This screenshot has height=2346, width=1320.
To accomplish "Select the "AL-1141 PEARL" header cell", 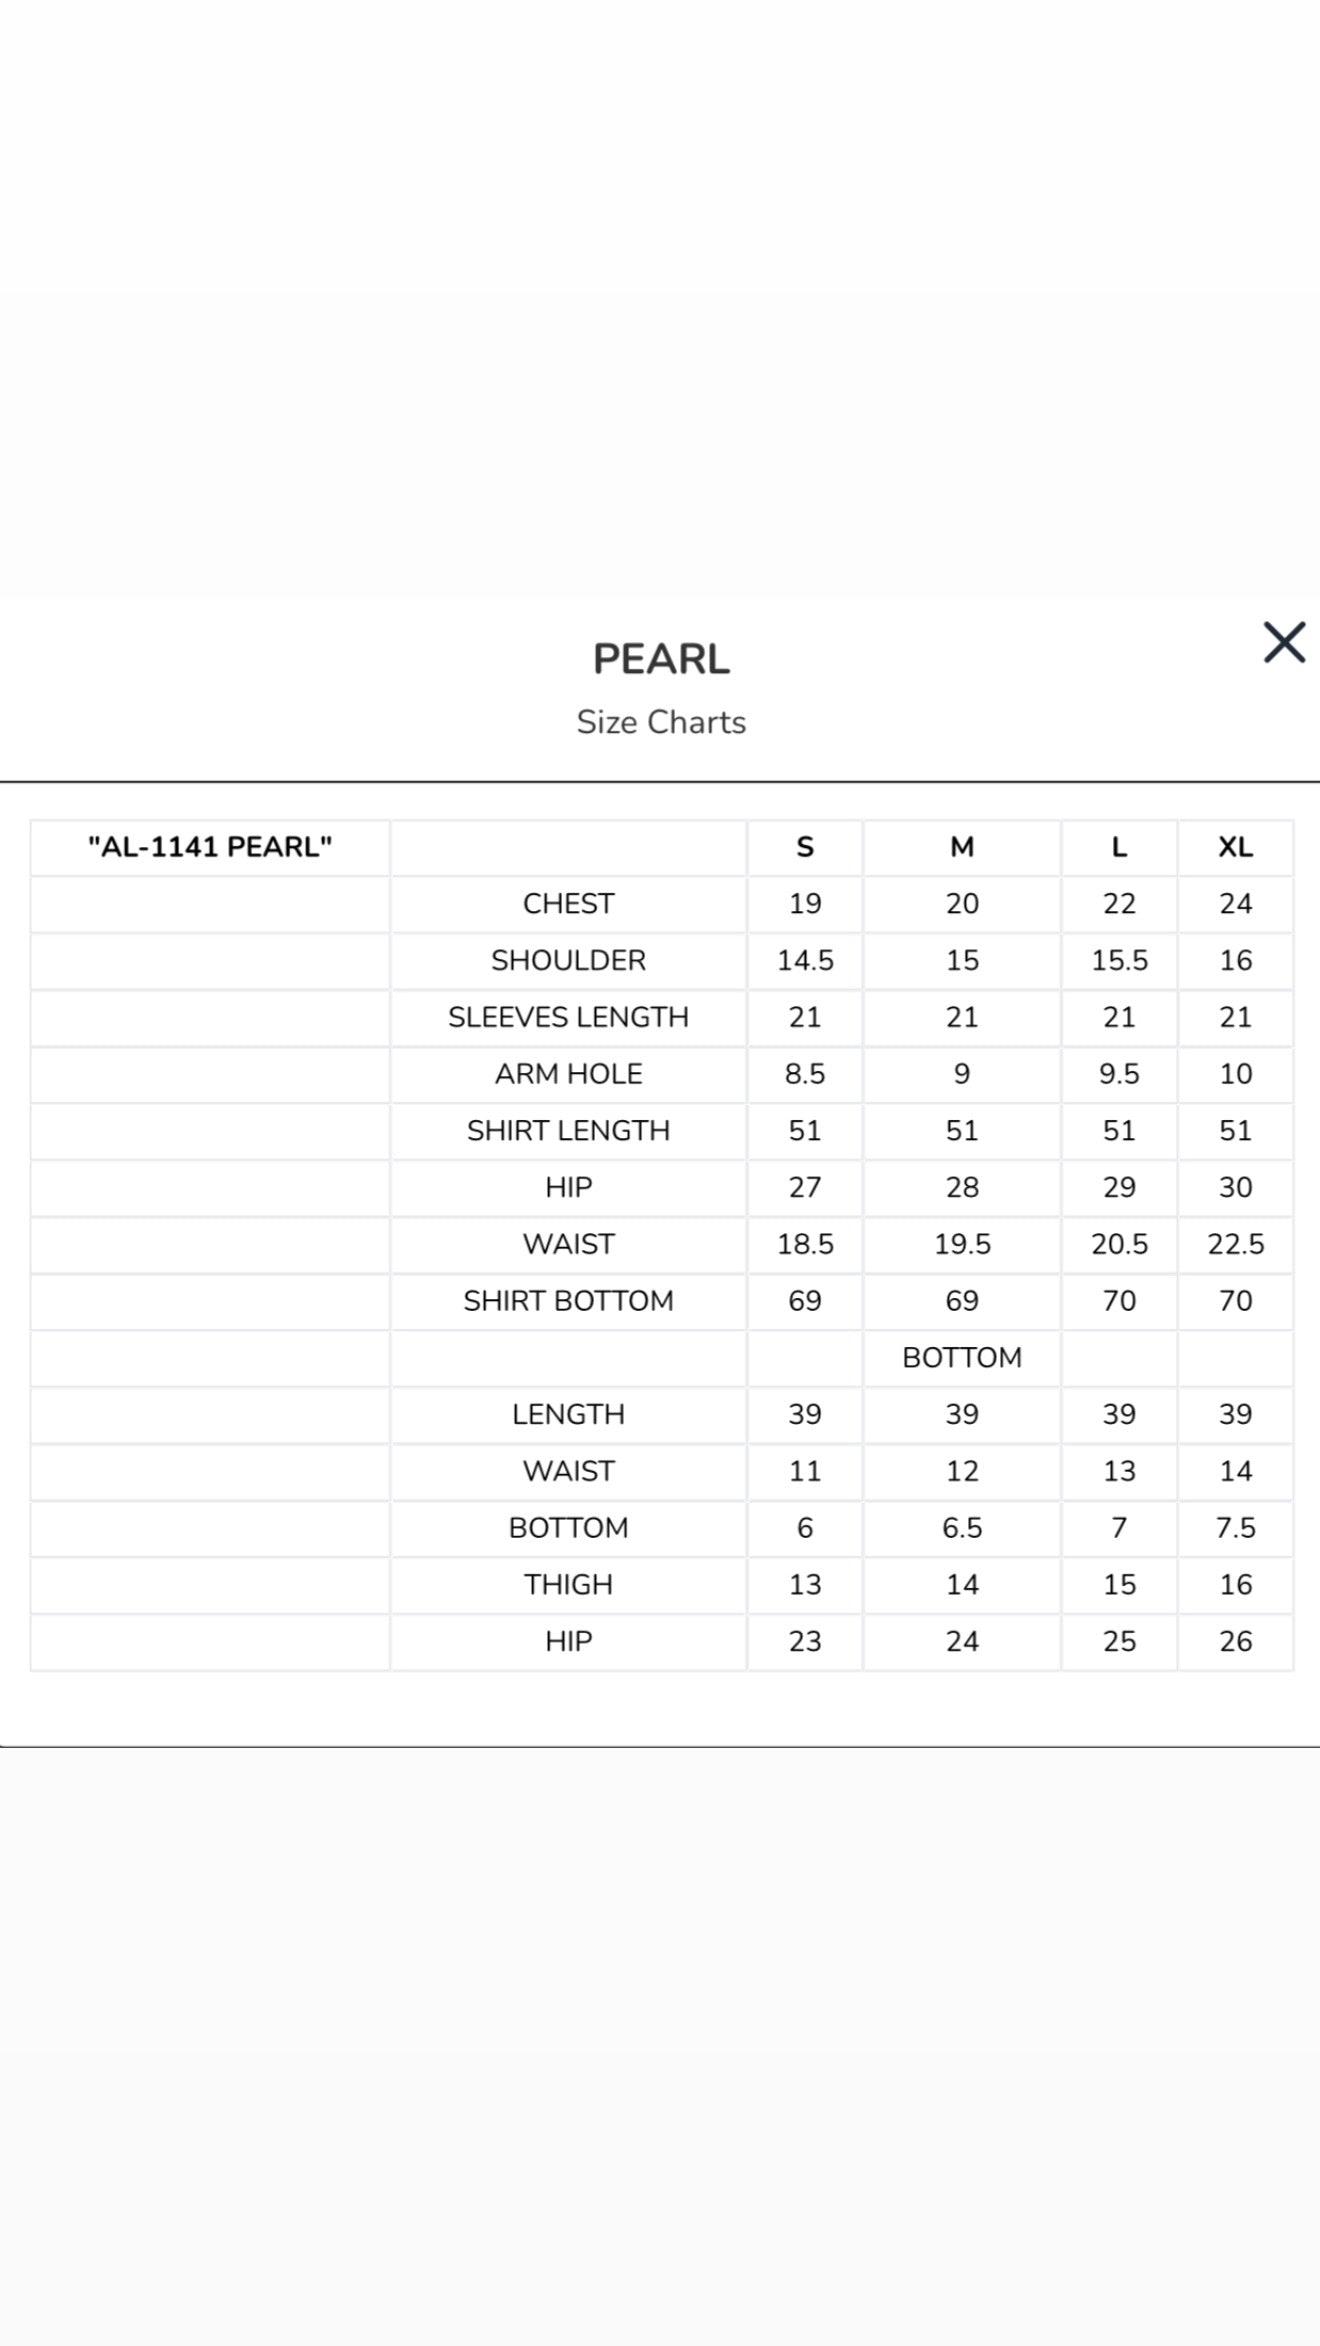I will pos(210,847).
